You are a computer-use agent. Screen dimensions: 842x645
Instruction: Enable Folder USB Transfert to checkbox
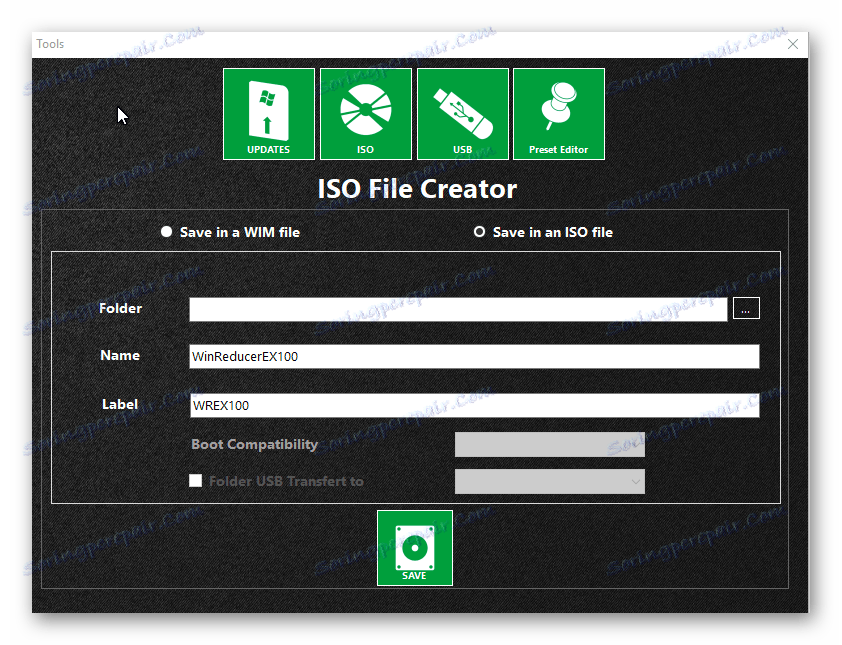point(195,481)
